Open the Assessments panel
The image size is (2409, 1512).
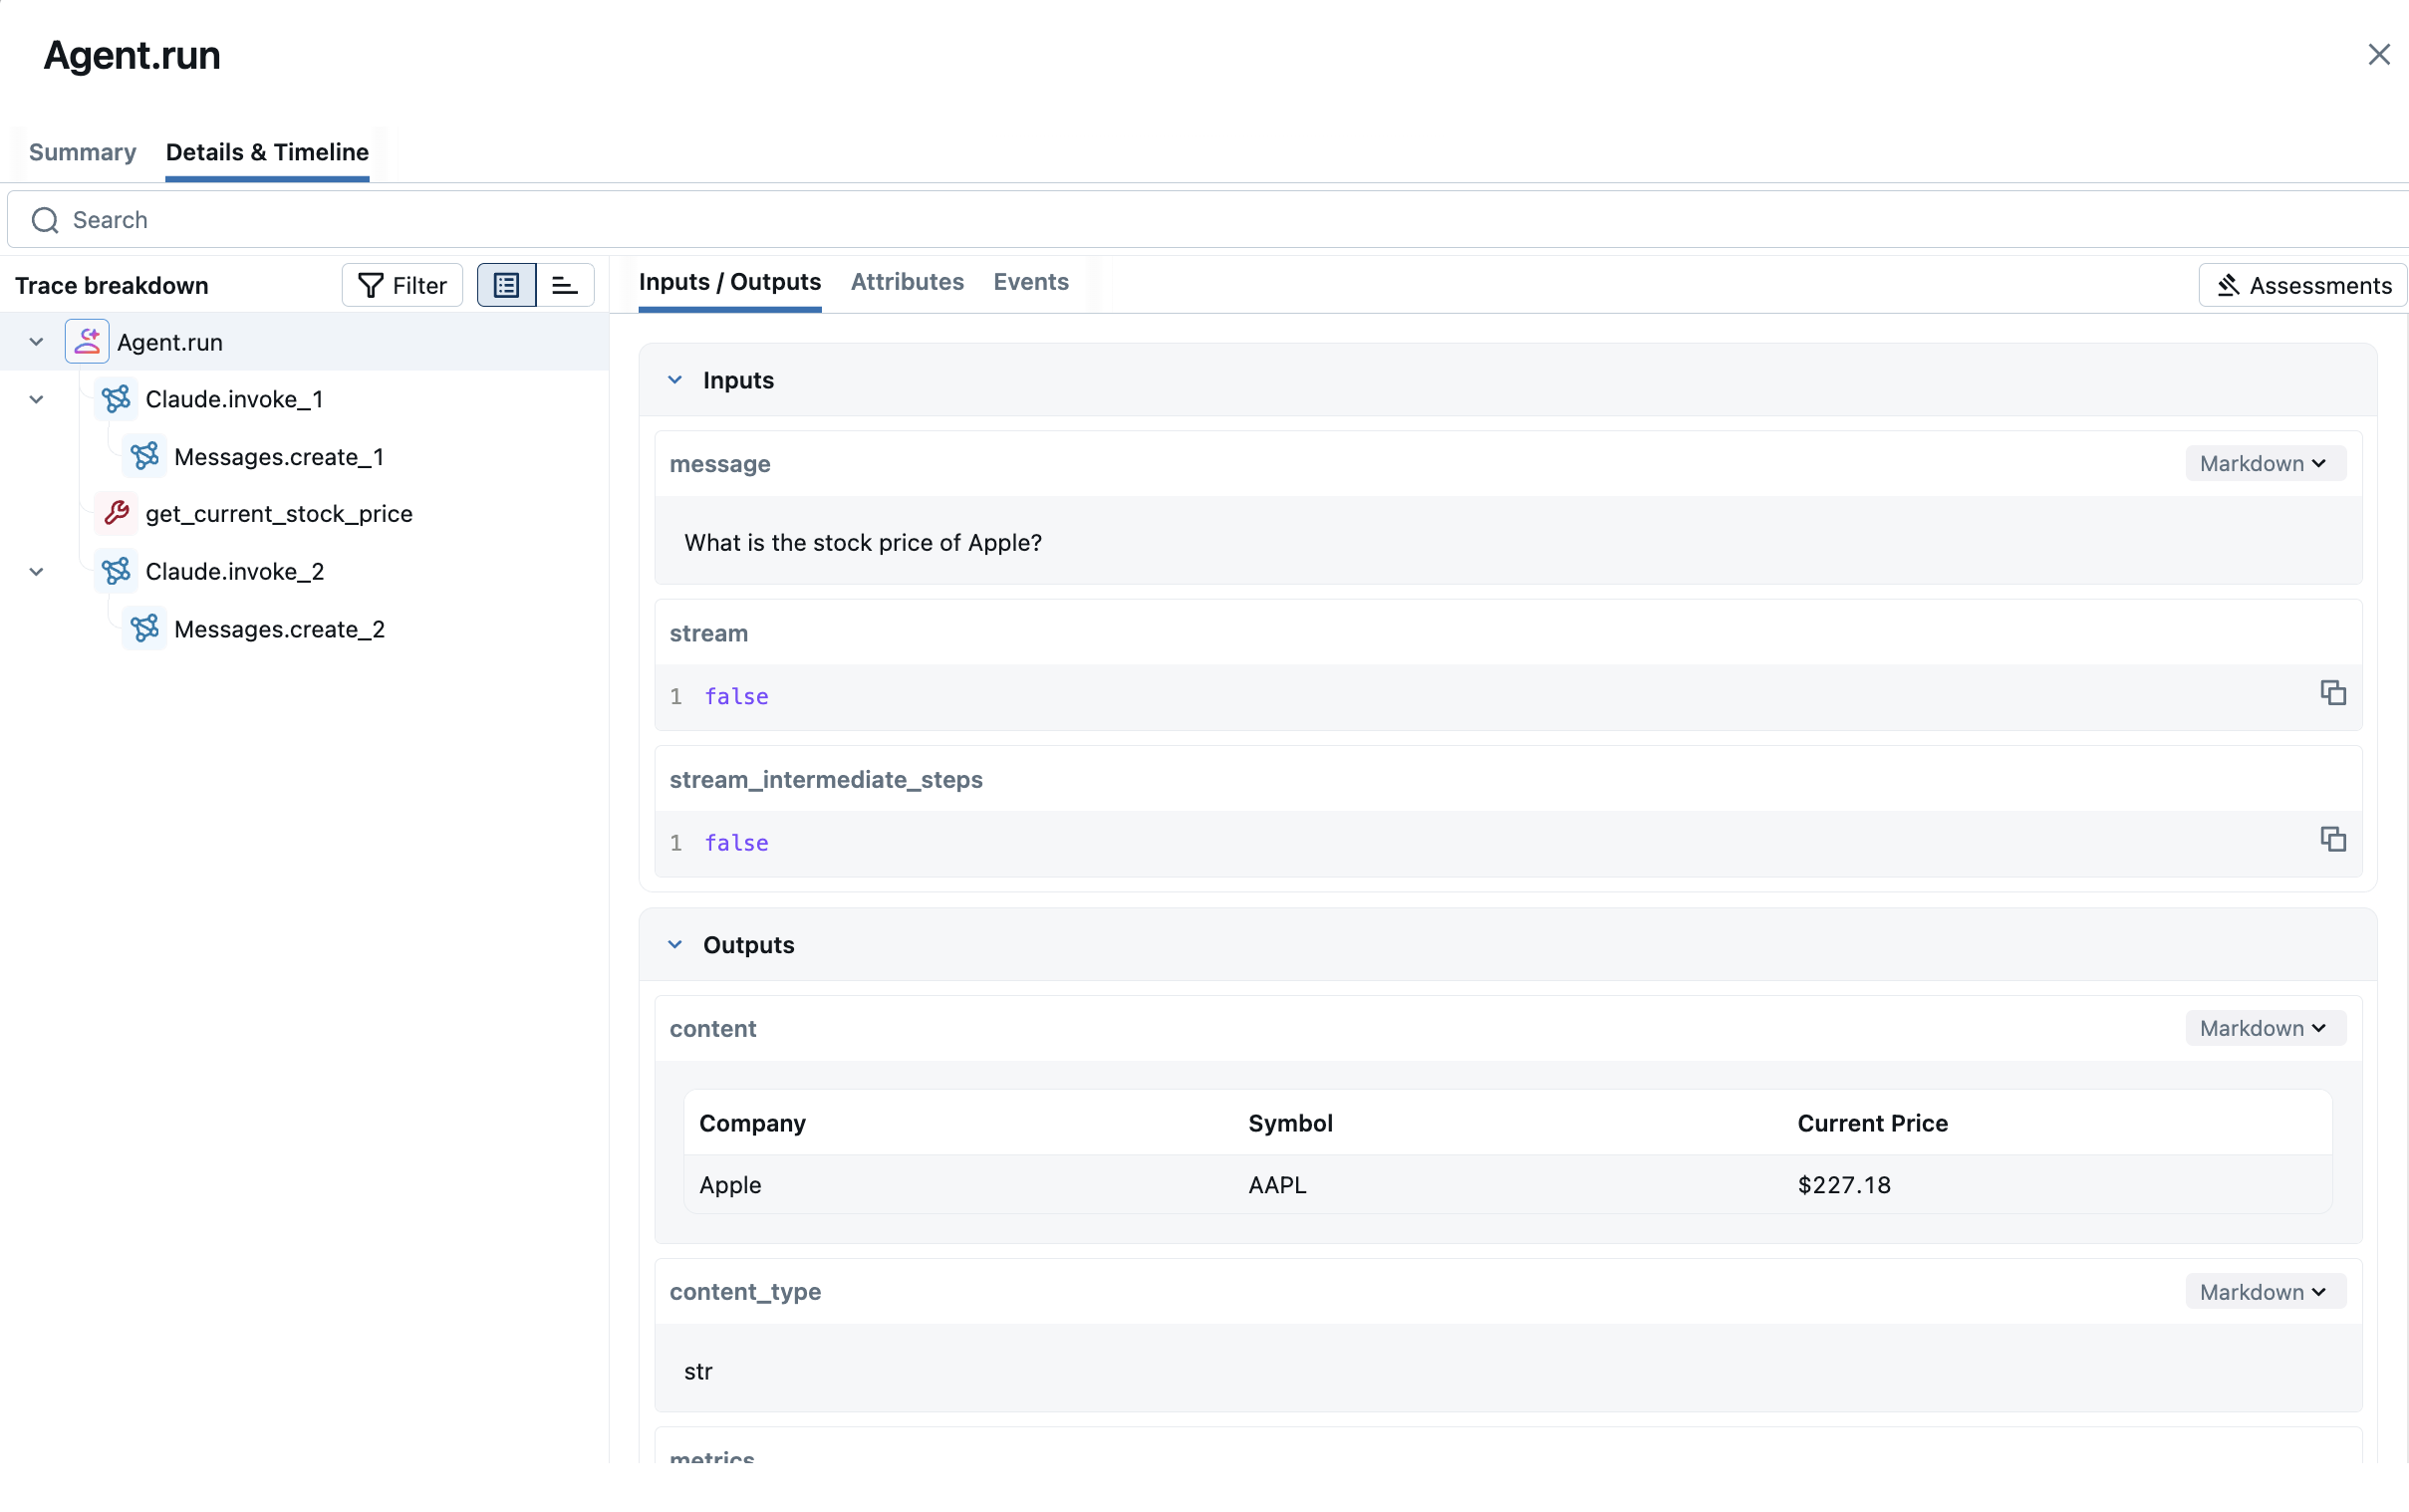(2302, 286)
